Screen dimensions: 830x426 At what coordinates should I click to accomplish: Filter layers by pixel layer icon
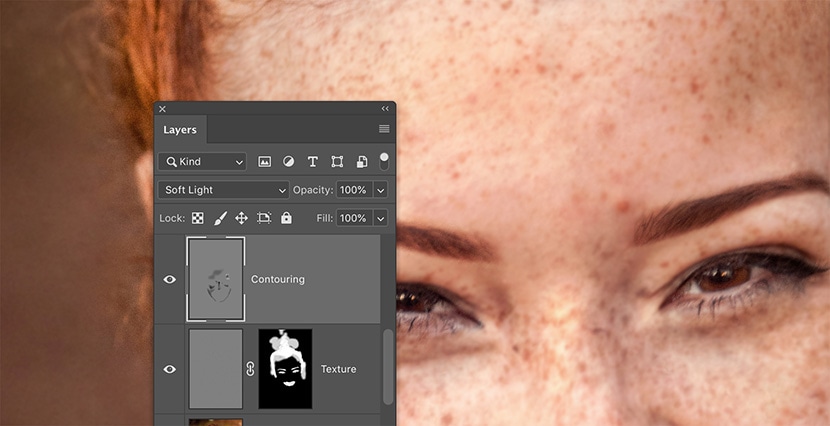265,161
